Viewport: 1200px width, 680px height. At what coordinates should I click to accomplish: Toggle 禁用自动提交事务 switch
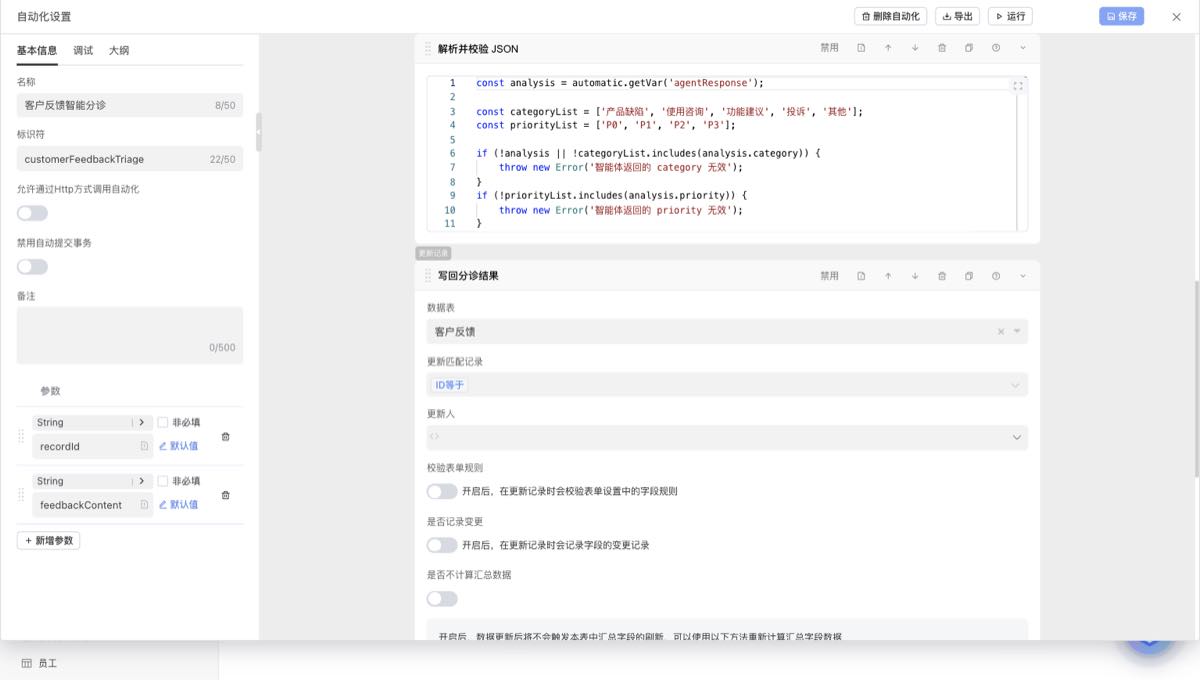tap(32, 267)
